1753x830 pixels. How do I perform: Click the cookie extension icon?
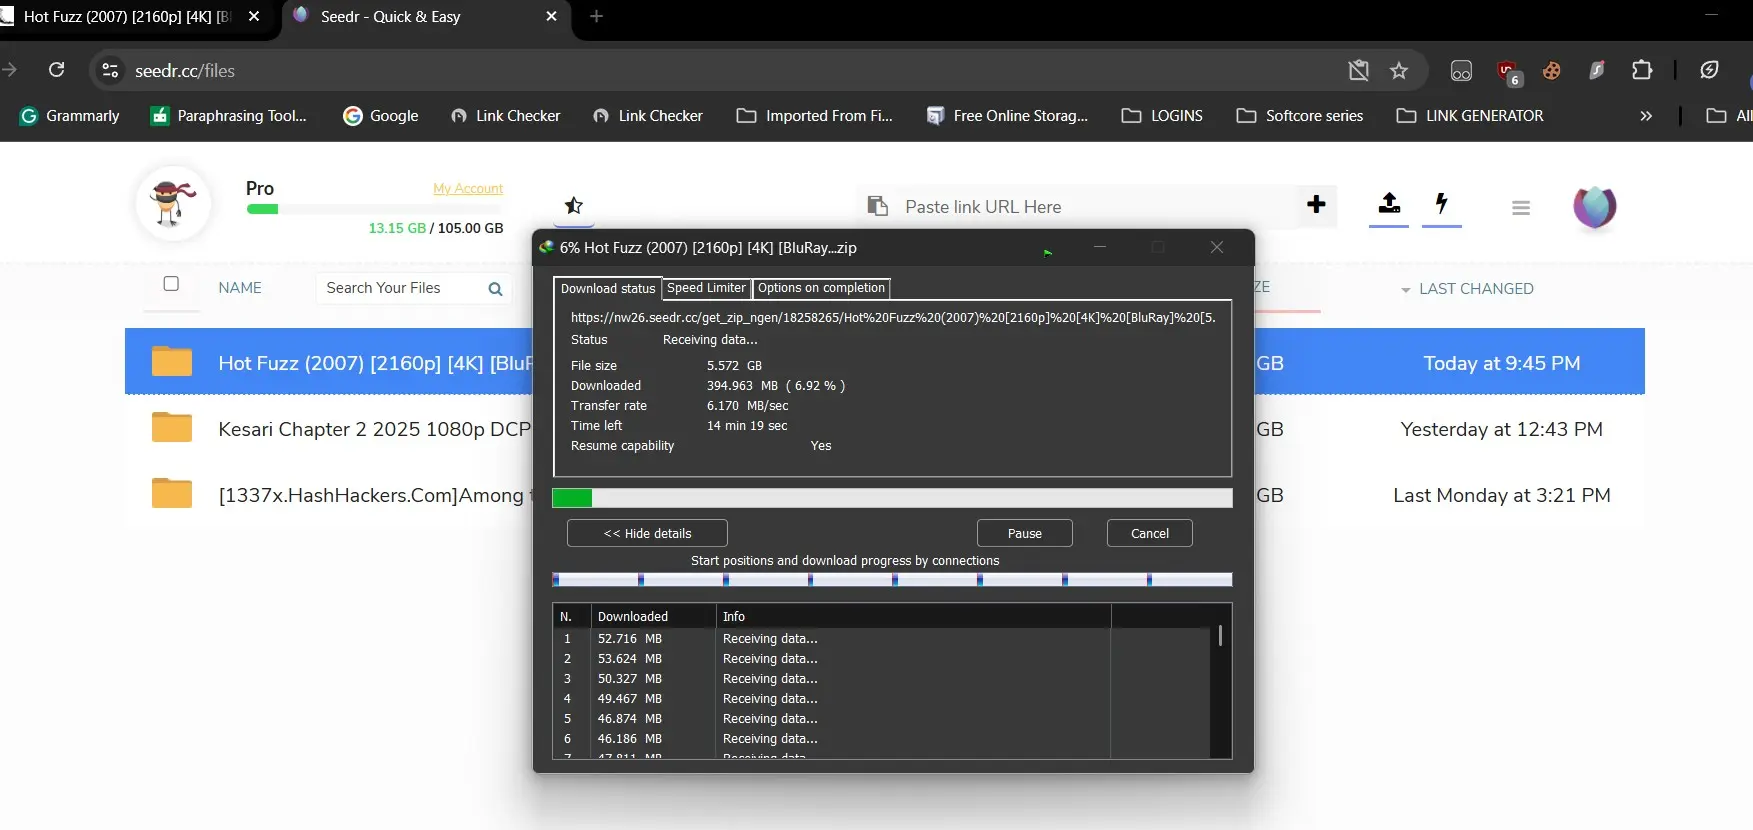(x=1552, y=70)
